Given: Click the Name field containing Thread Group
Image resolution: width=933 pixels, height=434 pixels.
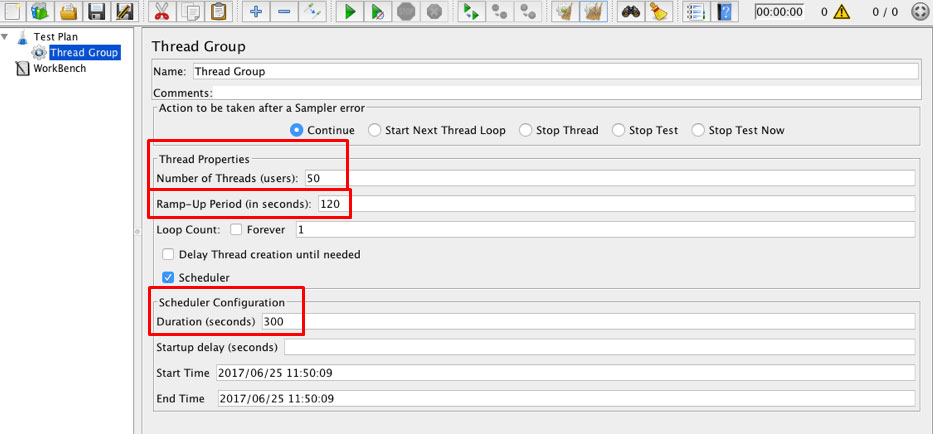Looking at the screenshot, I should [555, 71].
